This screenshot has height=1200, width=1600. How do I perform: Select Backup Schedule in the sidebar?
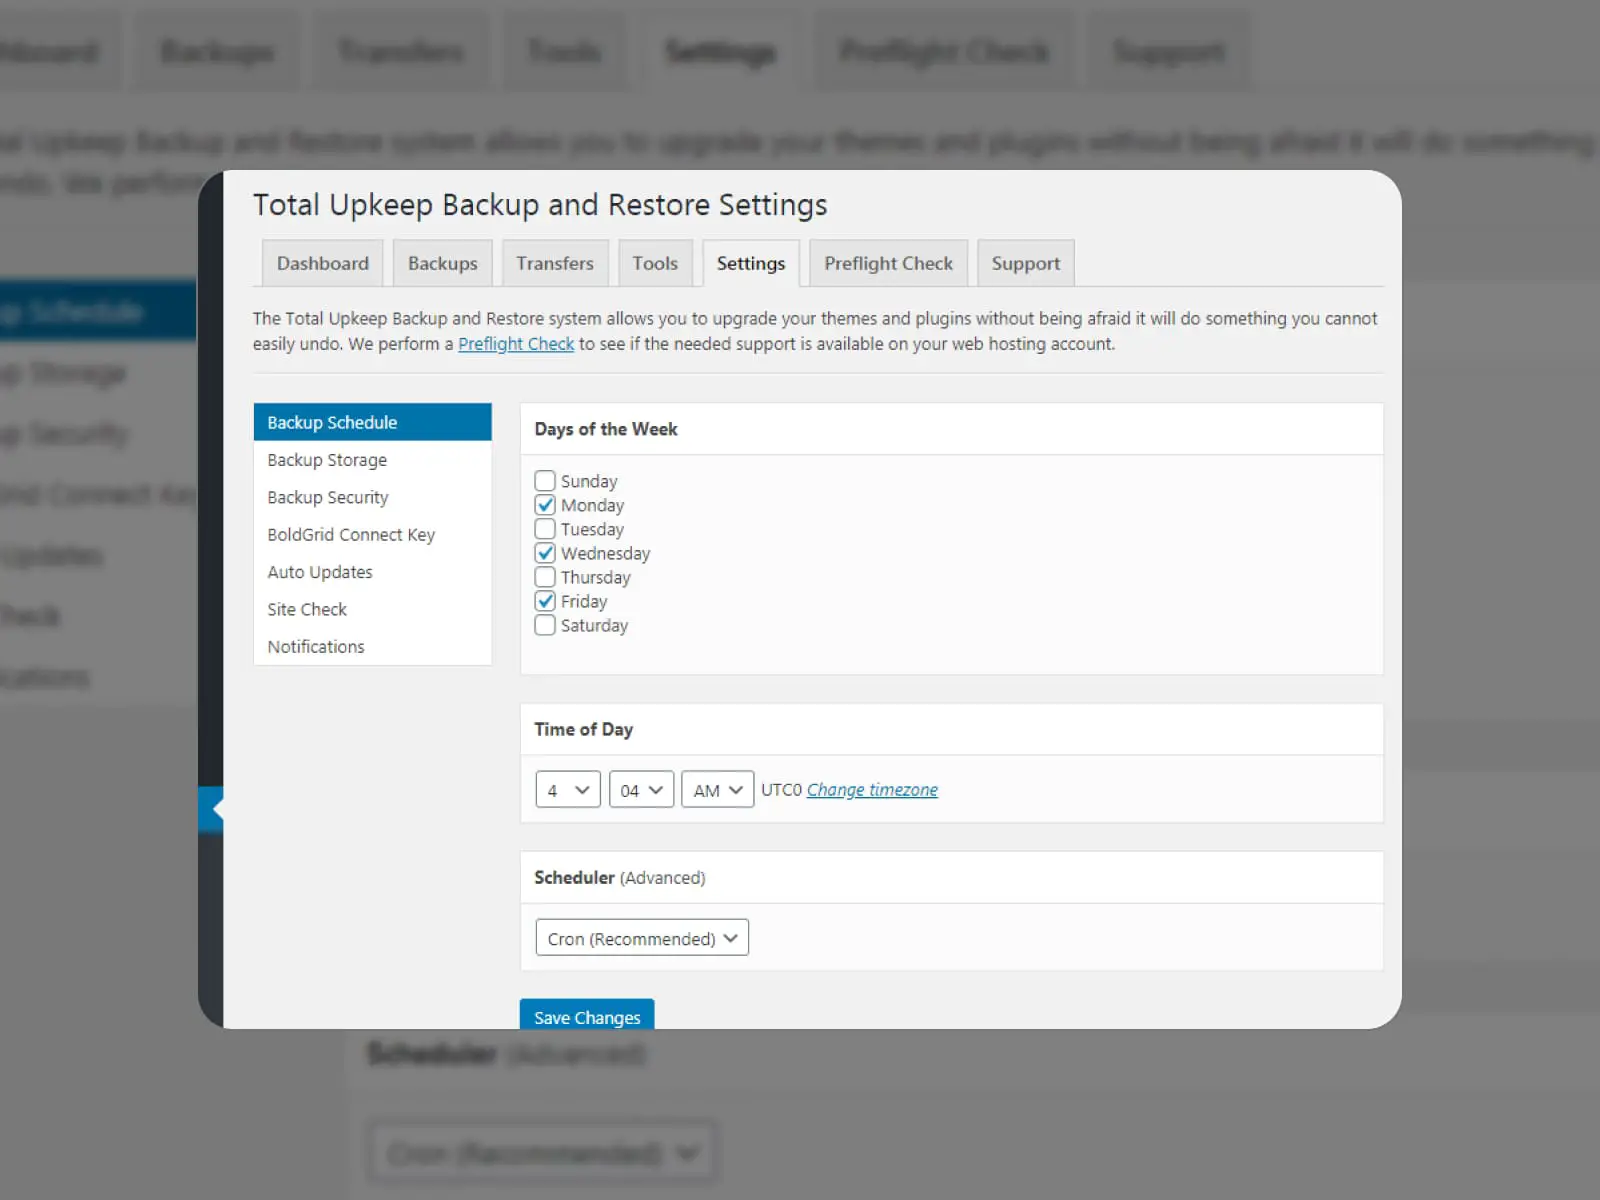(372, 422)
